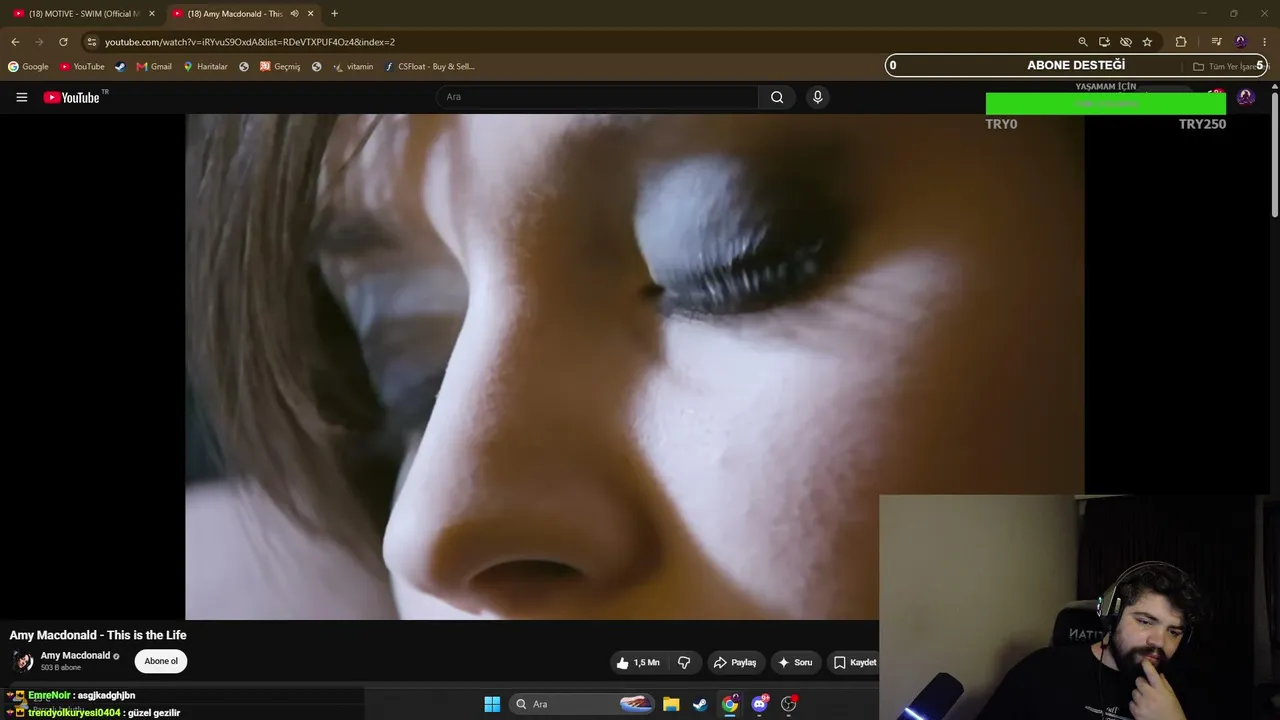
Task: Open the browser extensions puzzle icon
Action: click(x=1181, y=42)
